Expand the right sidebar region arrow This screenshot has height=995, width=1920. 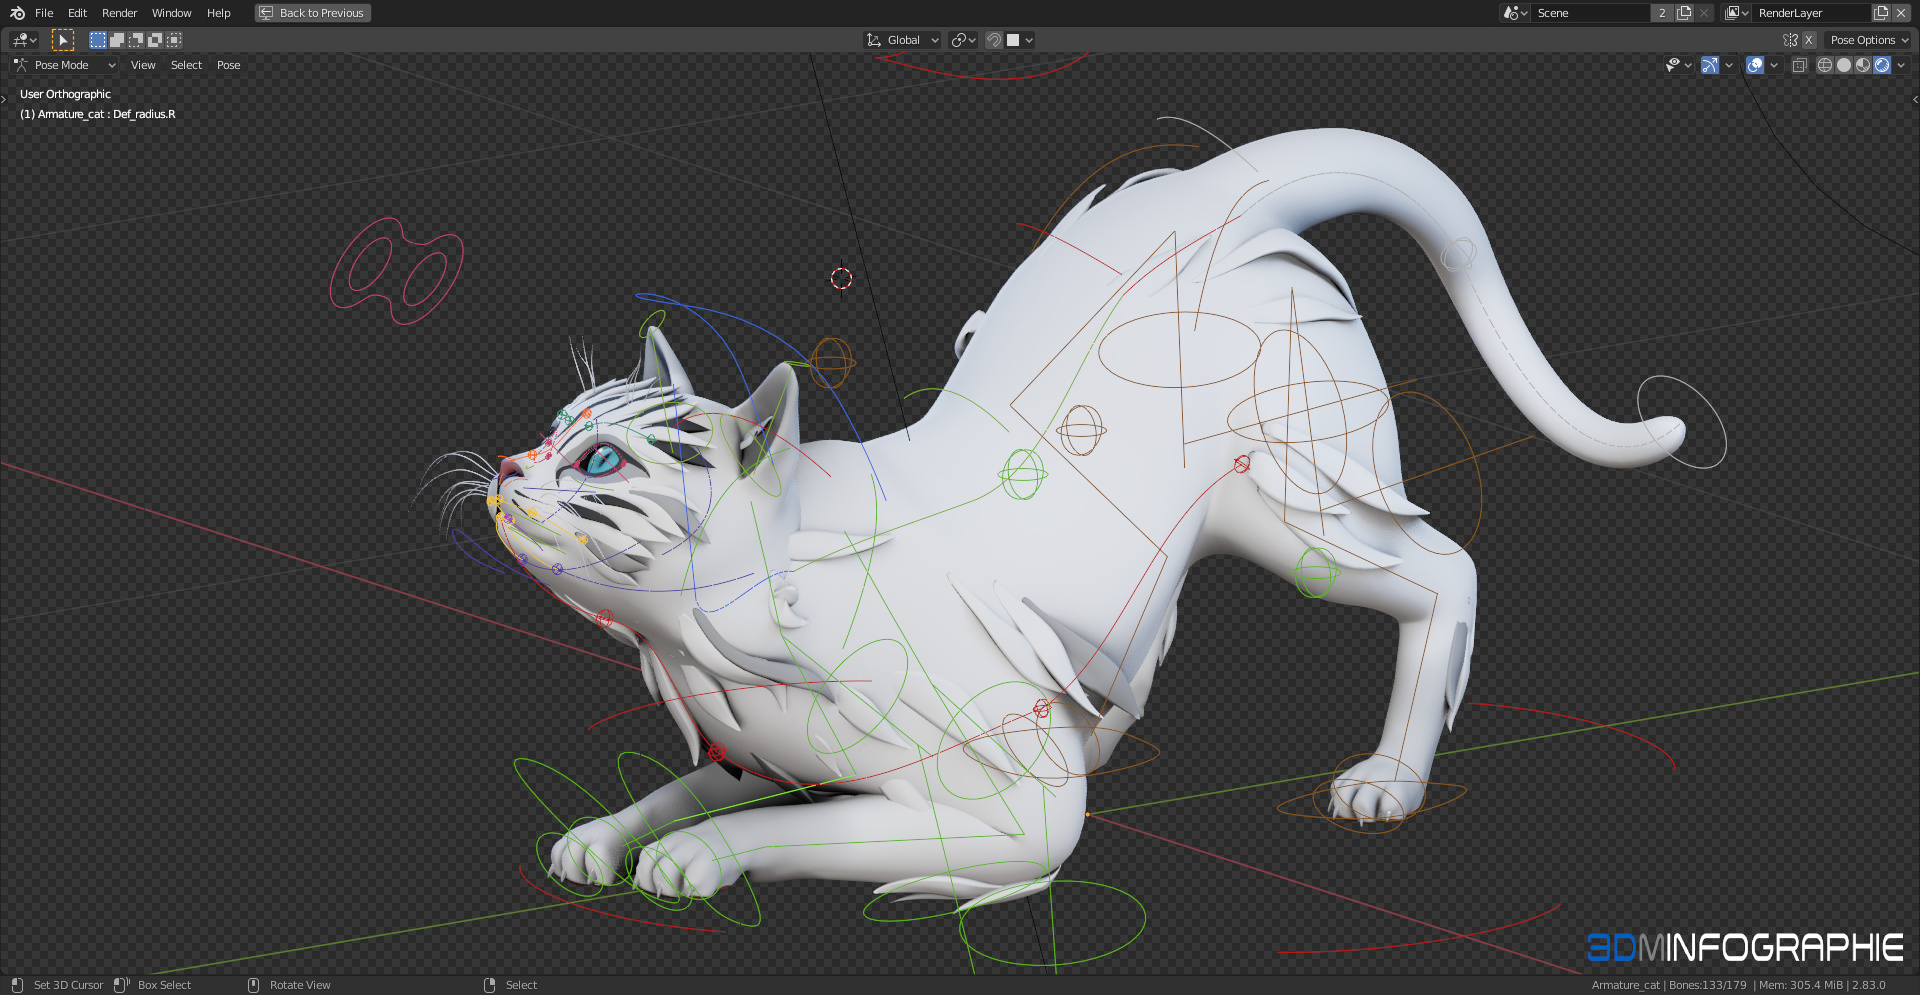click(x=1915, y=99)
